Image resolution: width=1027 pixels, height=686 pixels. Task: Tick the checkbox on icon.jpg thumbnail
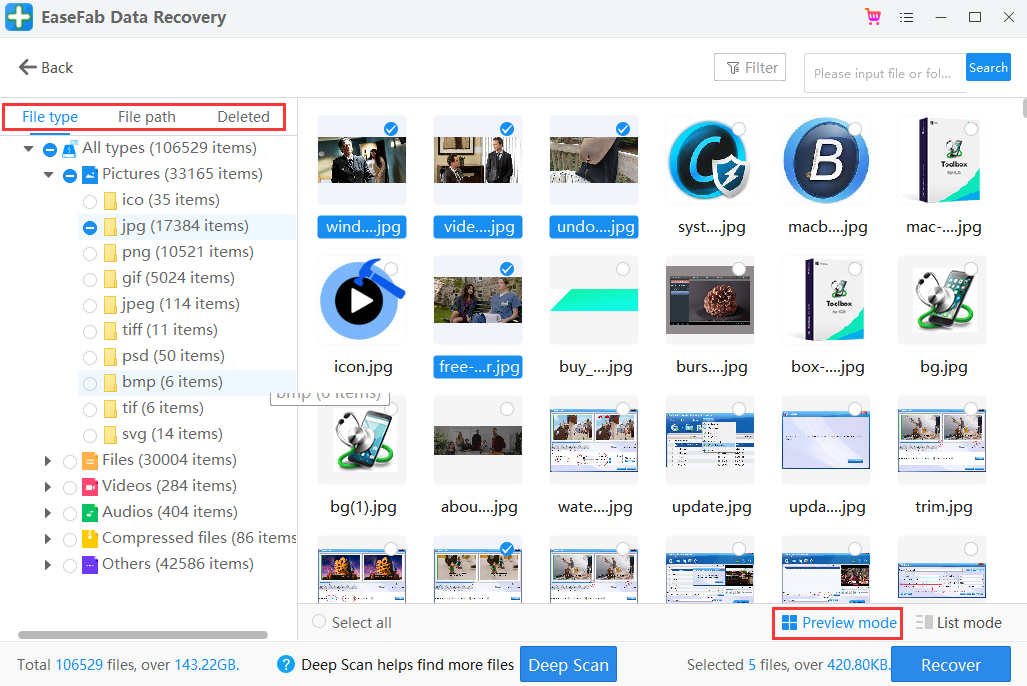click(x=391, y=269)
